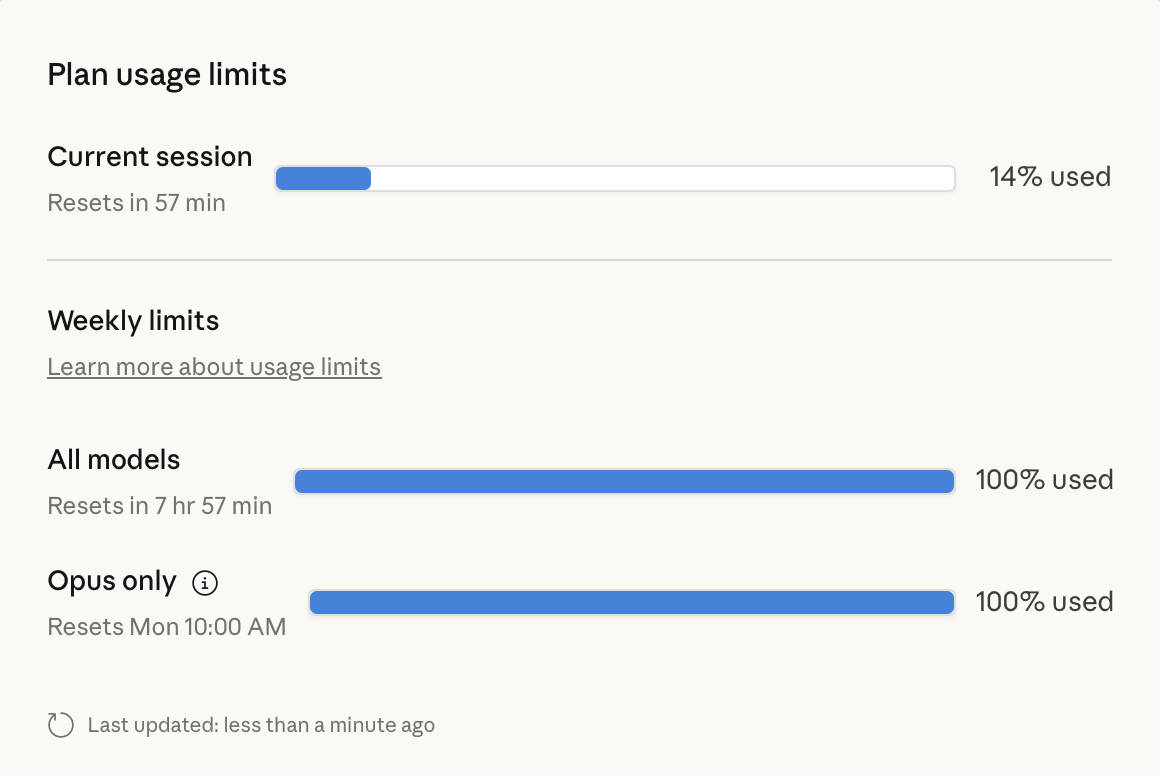1160x776 pixels.
Task: Tap the information badge next to Opus only
Action: [x=204, y=583]
